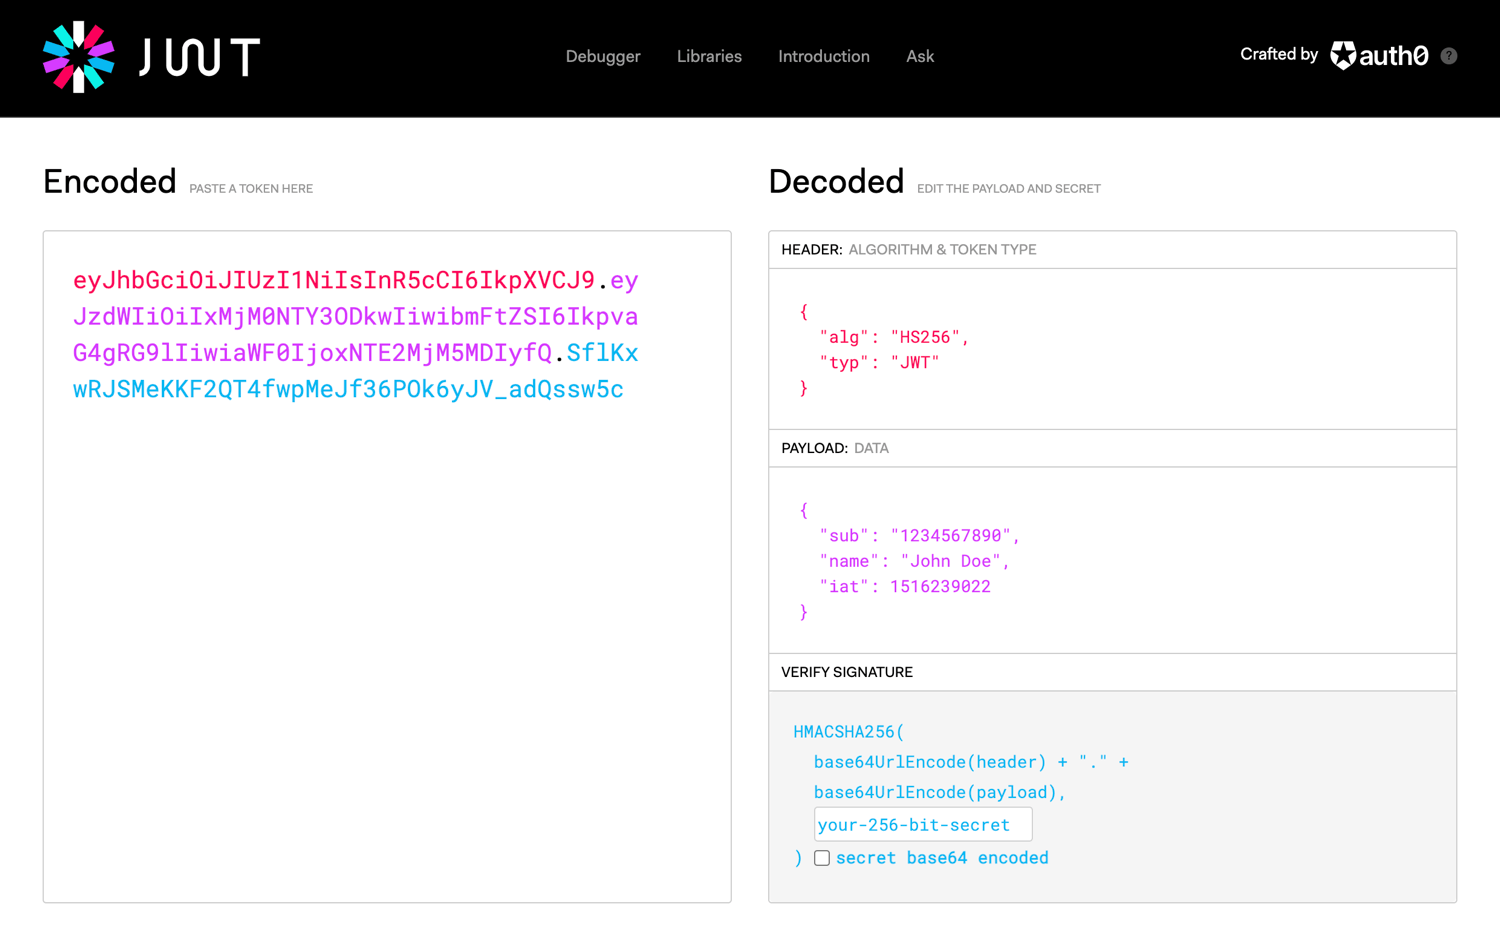Image resolution: width=1500 pixels, height=940 pixels.
Task: Click the "typ": "JWT" line
Action: click(879, 362)
